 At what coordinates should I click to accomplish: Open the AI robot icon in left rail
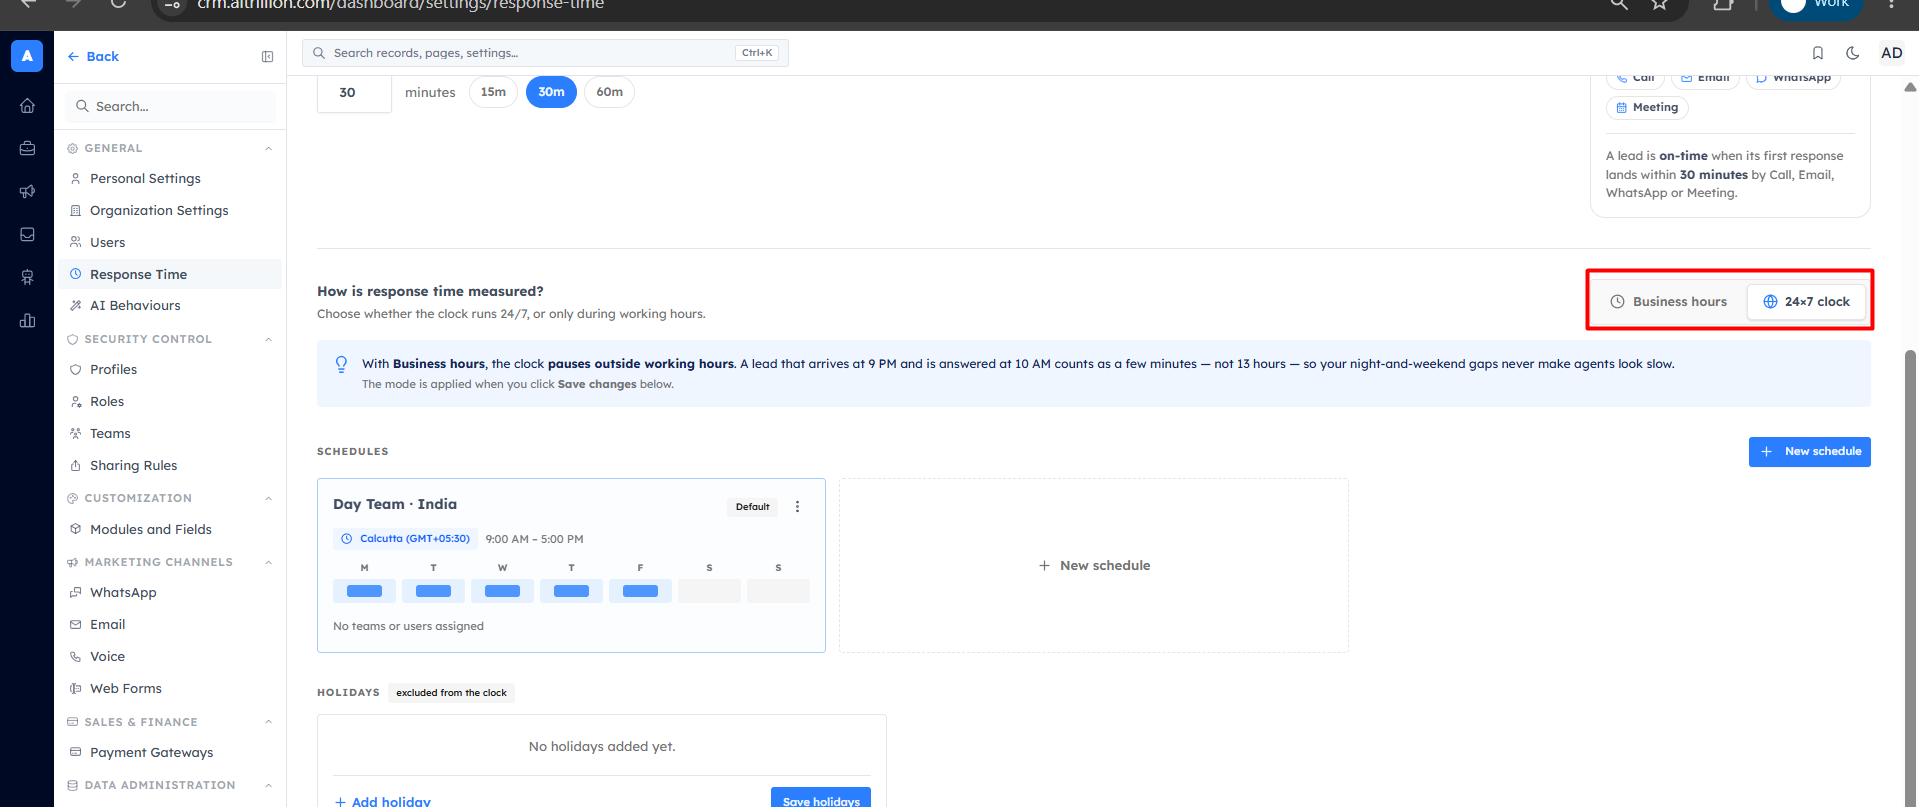(x=27, y=277)
